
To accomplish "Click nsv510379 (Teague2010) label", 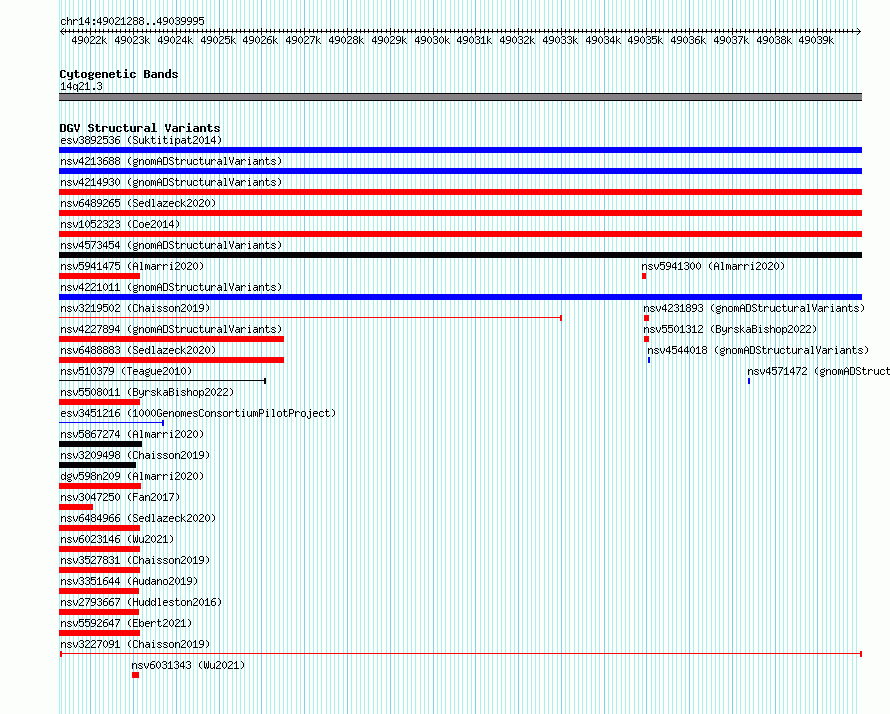I will (x=126, y=371).
